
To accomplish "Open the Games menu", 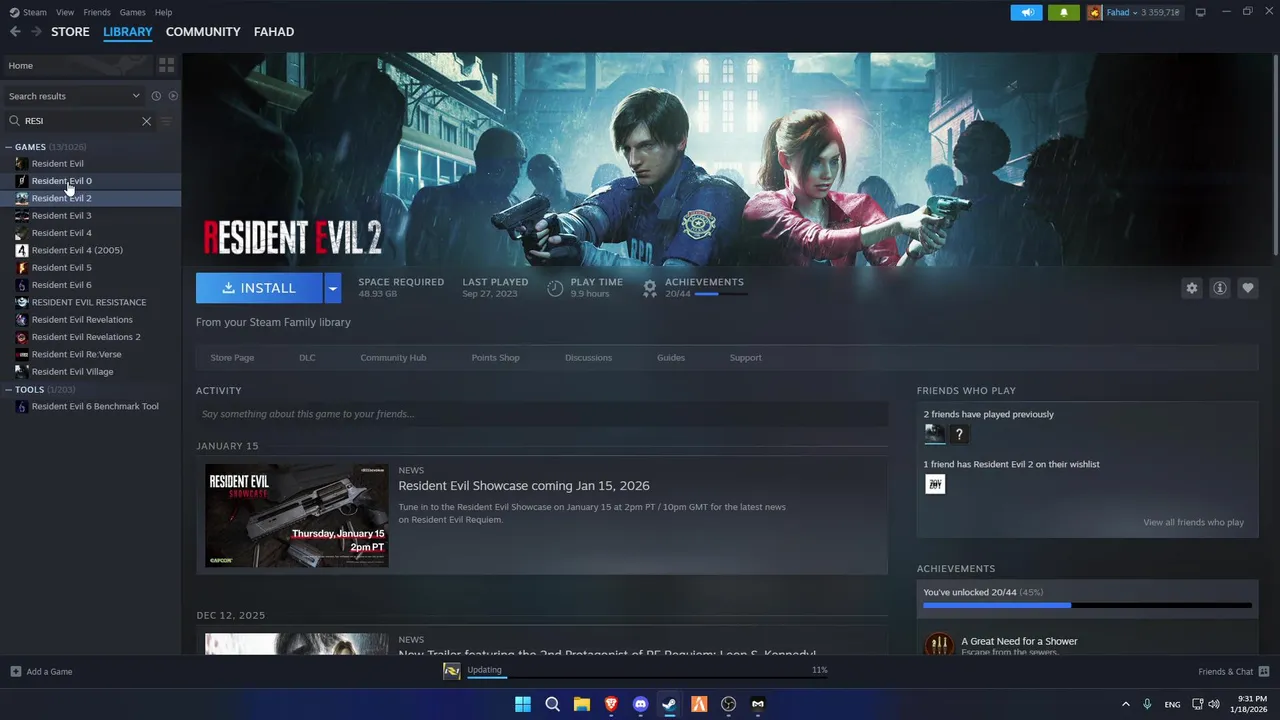I will 132,12.
